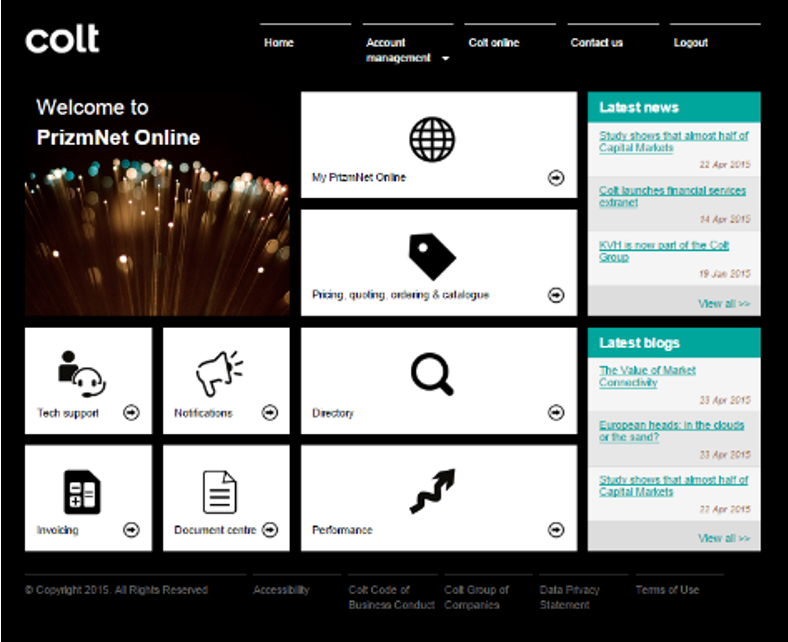Click Logout in the navigation
788x642 pixels.
691,43
